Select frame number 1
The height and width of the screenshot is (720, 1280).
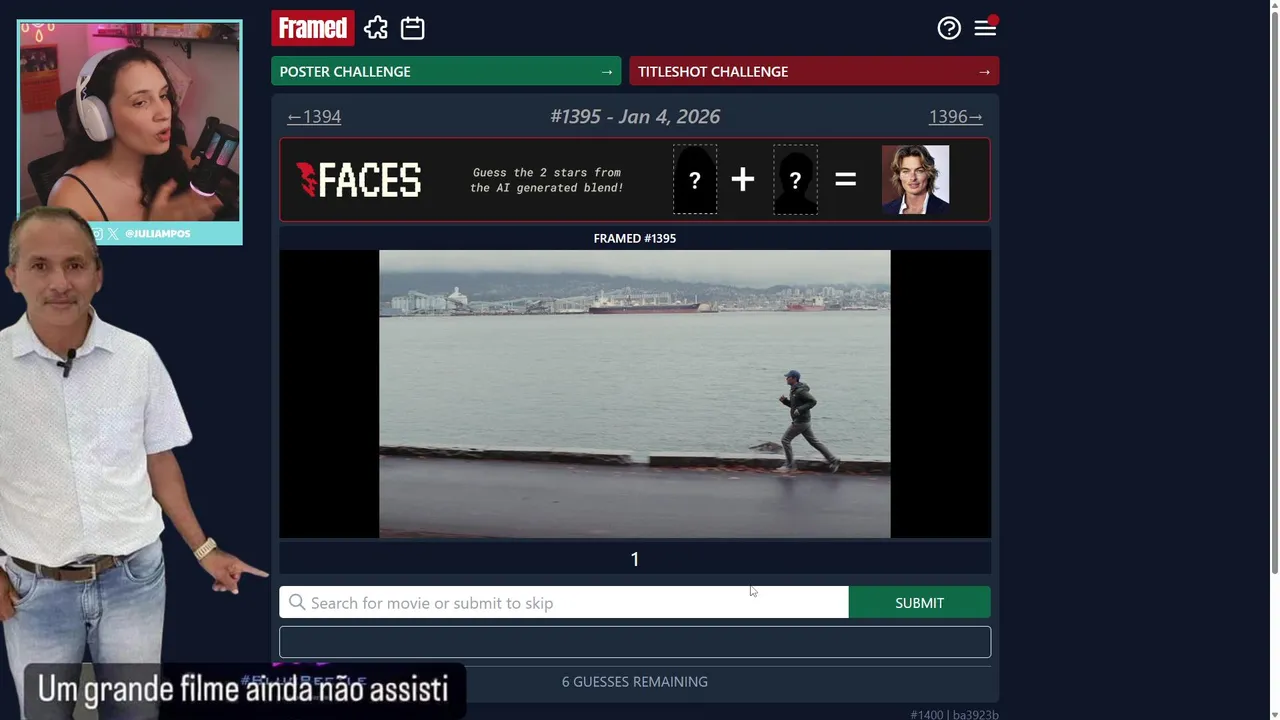click(635, 559)
